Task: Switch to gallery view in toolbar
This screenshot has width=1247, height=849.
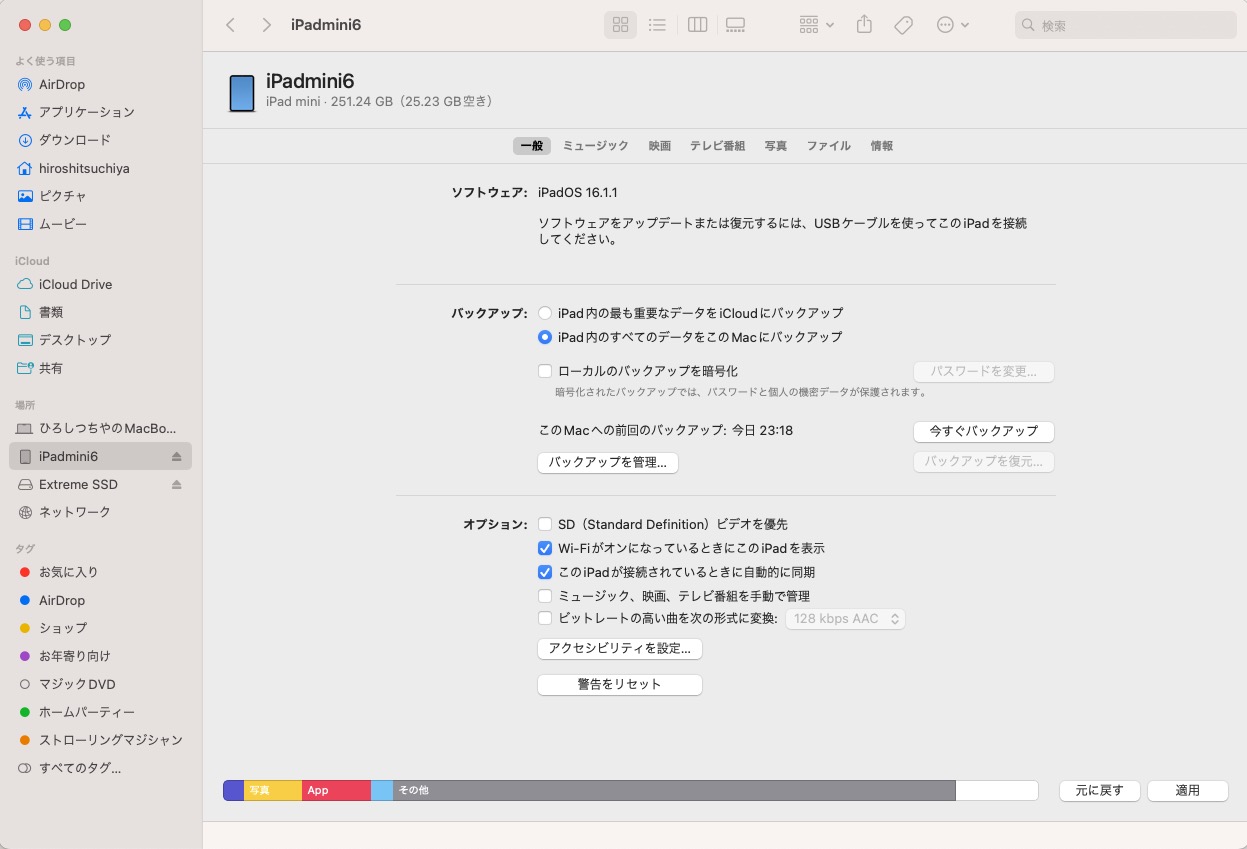Action: 736,25
